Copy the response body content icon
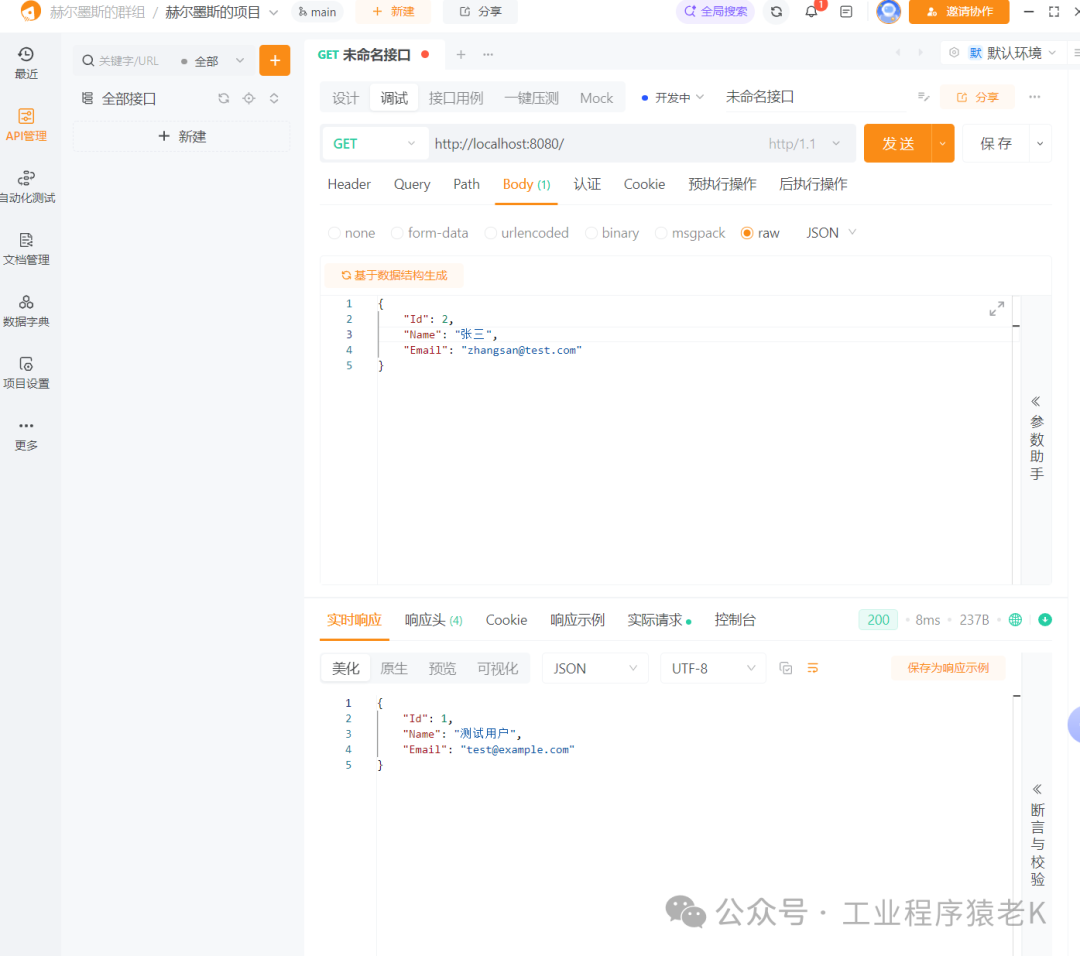 [785, 668]
